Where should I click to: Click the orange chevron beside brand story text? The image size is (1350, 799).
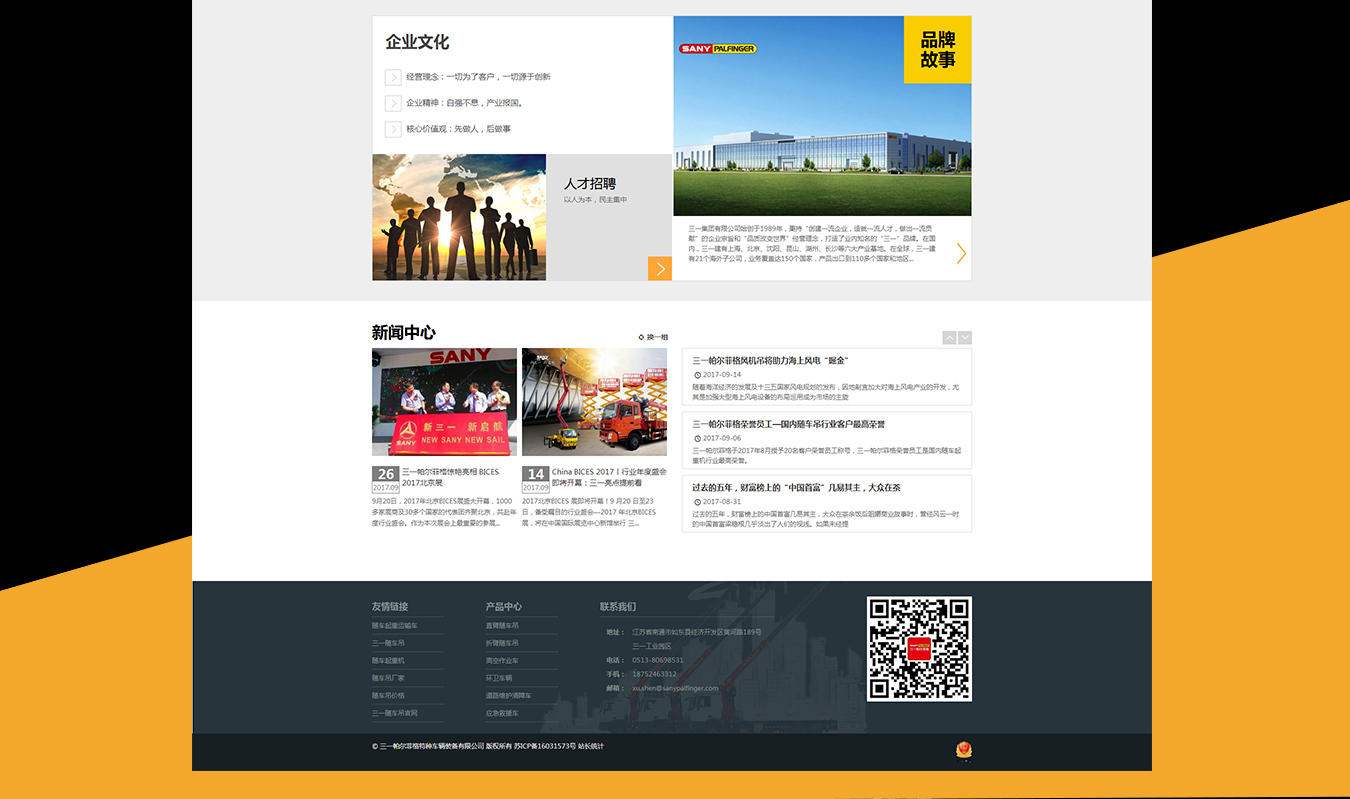click(x=961, y=253)
